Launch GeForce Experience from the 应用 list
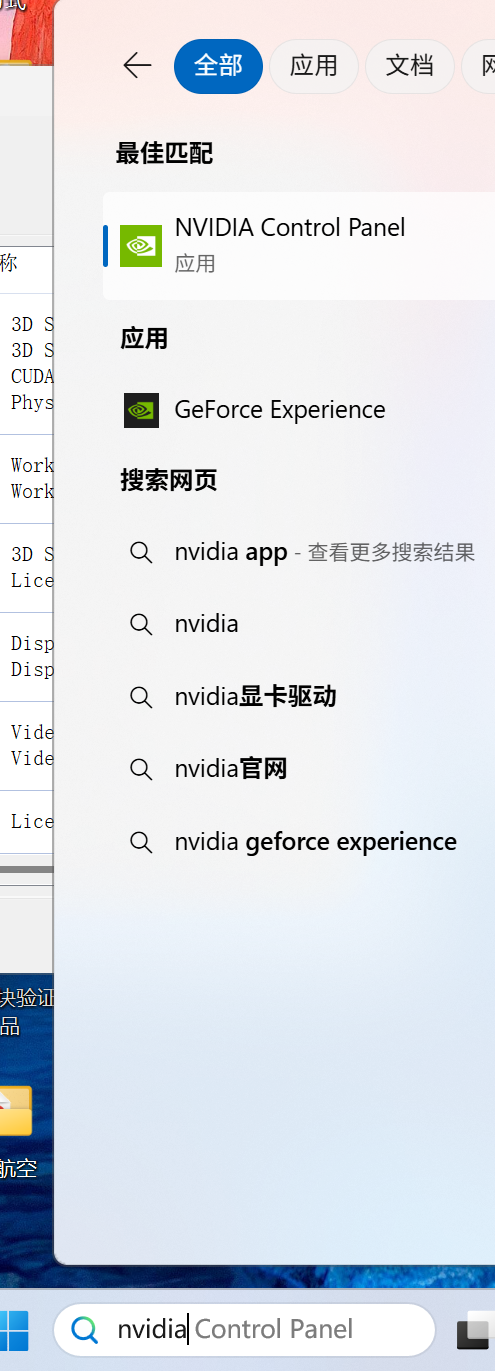This screenshot has width=495, height=1371. click(299, 410)
